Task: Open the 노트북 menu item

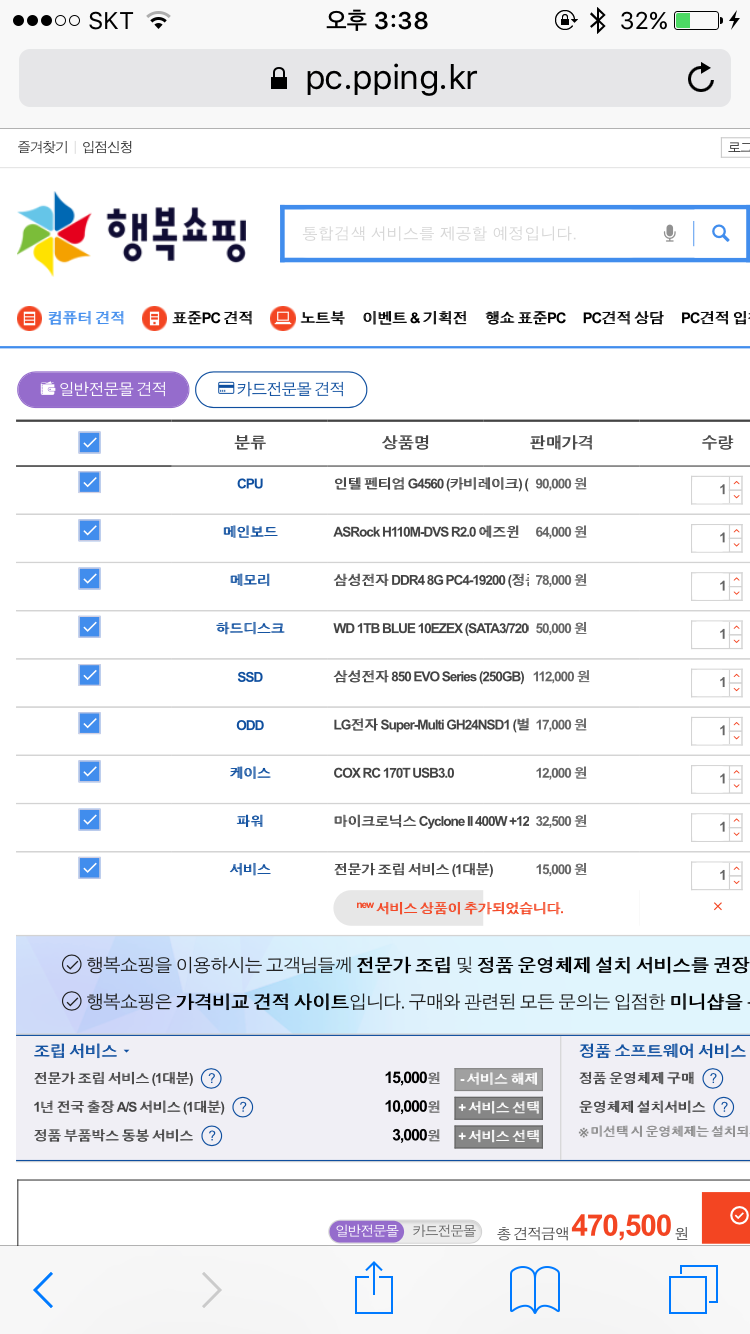Action: (308, 318)
